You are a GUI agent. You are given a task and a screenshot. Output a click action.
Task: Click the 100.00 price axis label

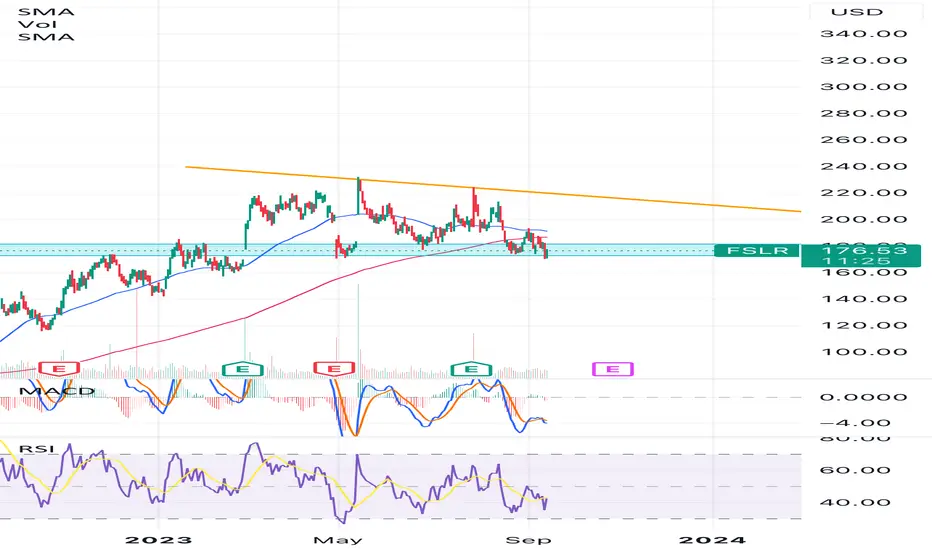pyautogui.click(x=864, y=351)
